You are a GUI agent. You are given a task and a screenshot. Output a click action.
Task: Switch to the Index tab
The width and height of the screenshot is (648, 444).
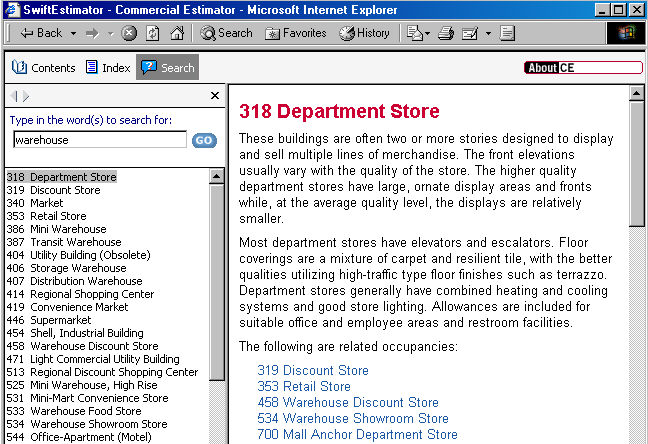coord(108,67)
